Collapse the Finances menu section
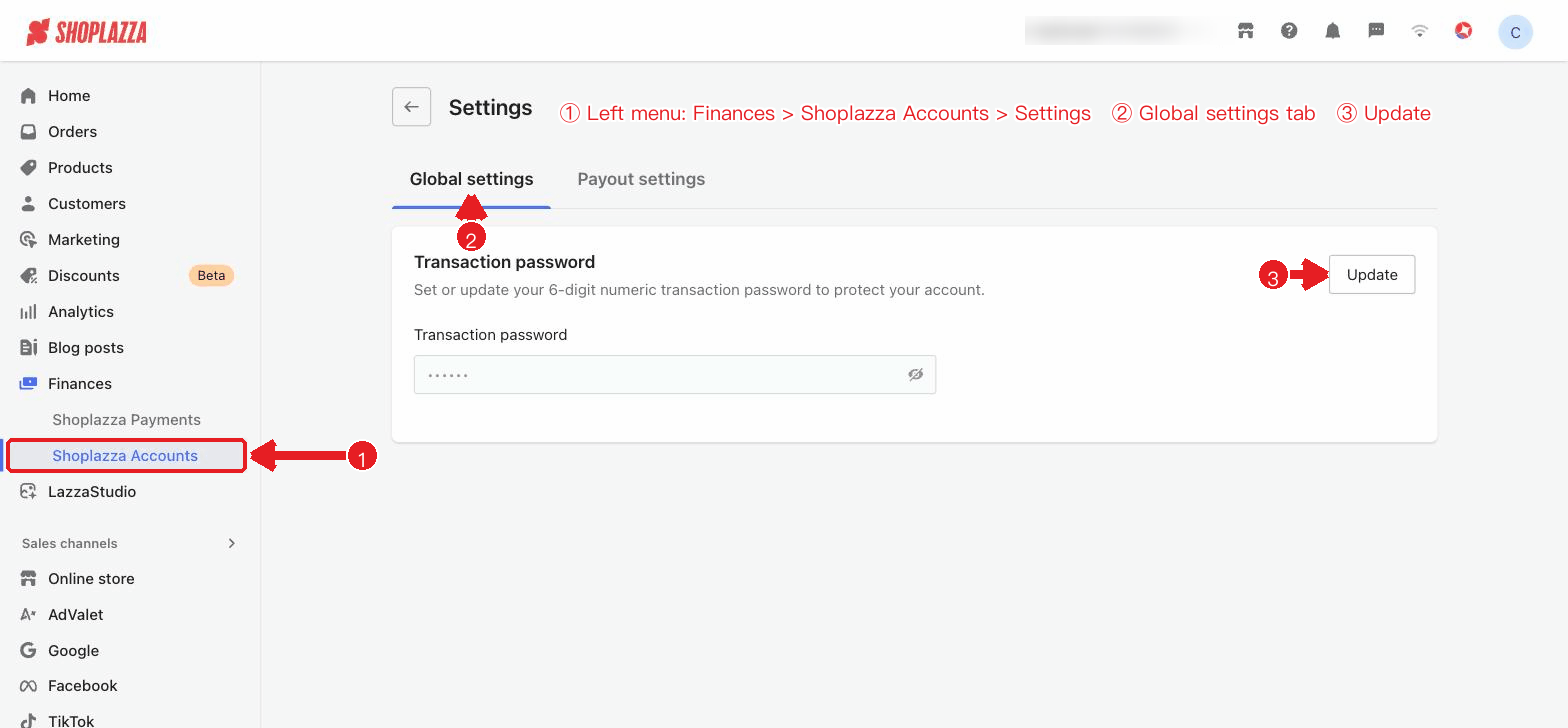The width and height of the screenshot is (1568, 728). click(x=80, y=384)
